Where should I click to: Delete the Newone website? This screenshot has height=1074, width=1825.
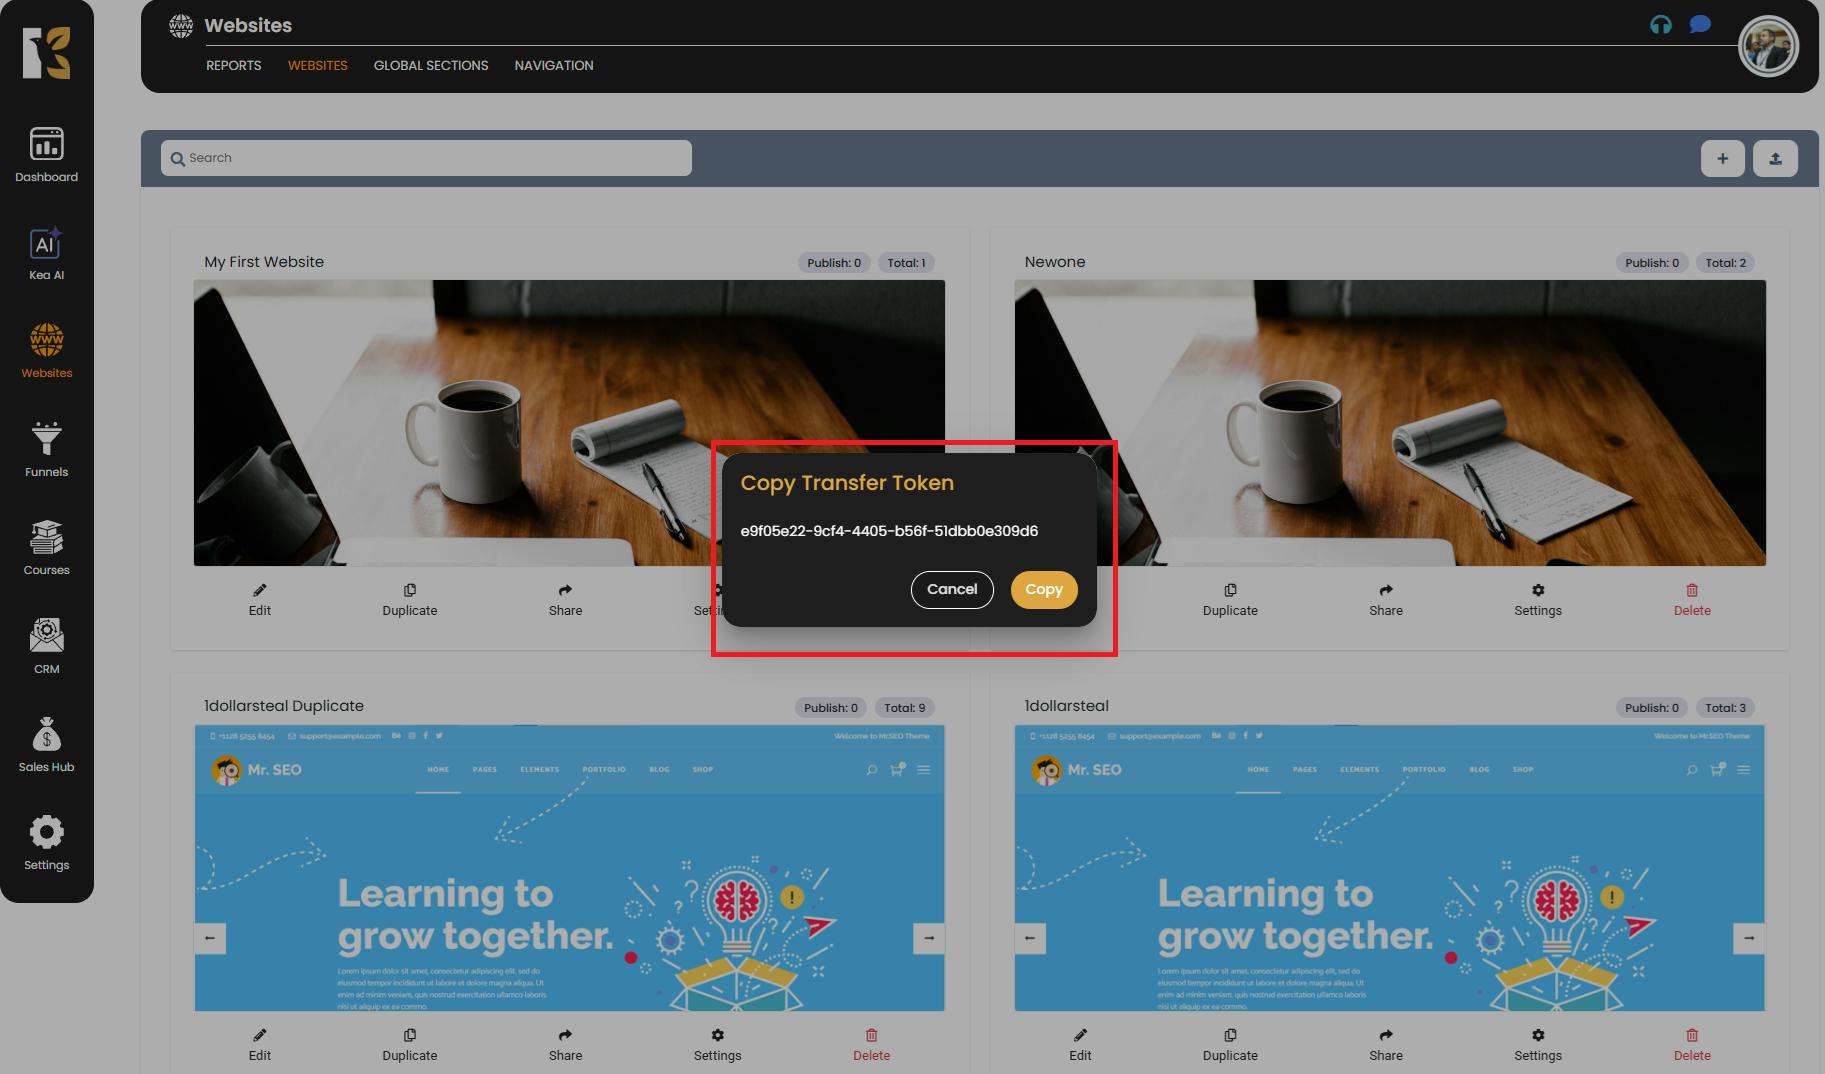click(1691, 599)
